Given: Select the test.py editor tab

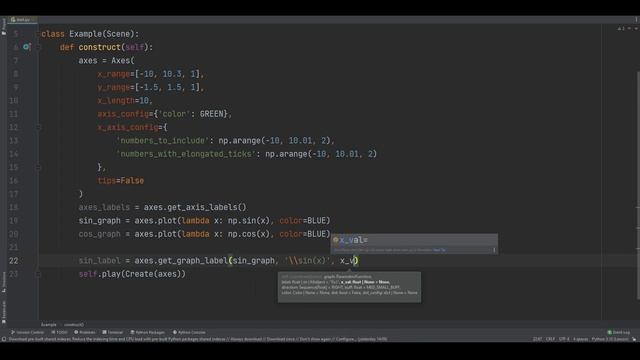Looking at the screenshot, I should [x=21, y=19].
